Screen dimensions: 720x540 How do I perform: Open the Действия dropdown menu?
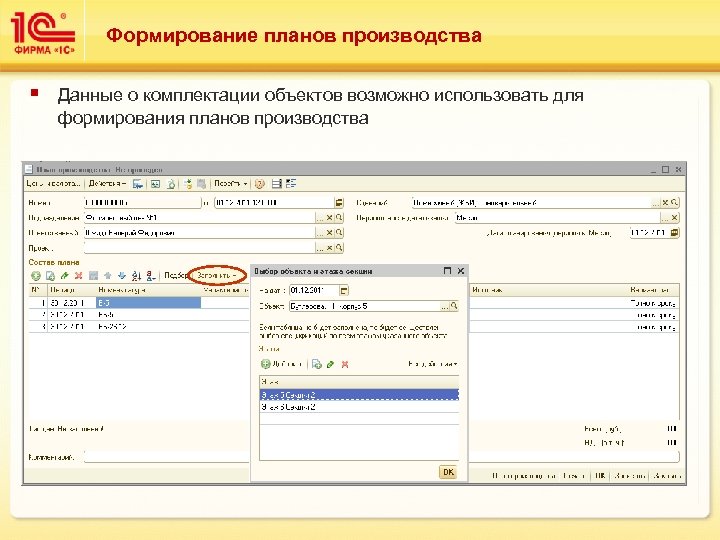coord(107,184)
